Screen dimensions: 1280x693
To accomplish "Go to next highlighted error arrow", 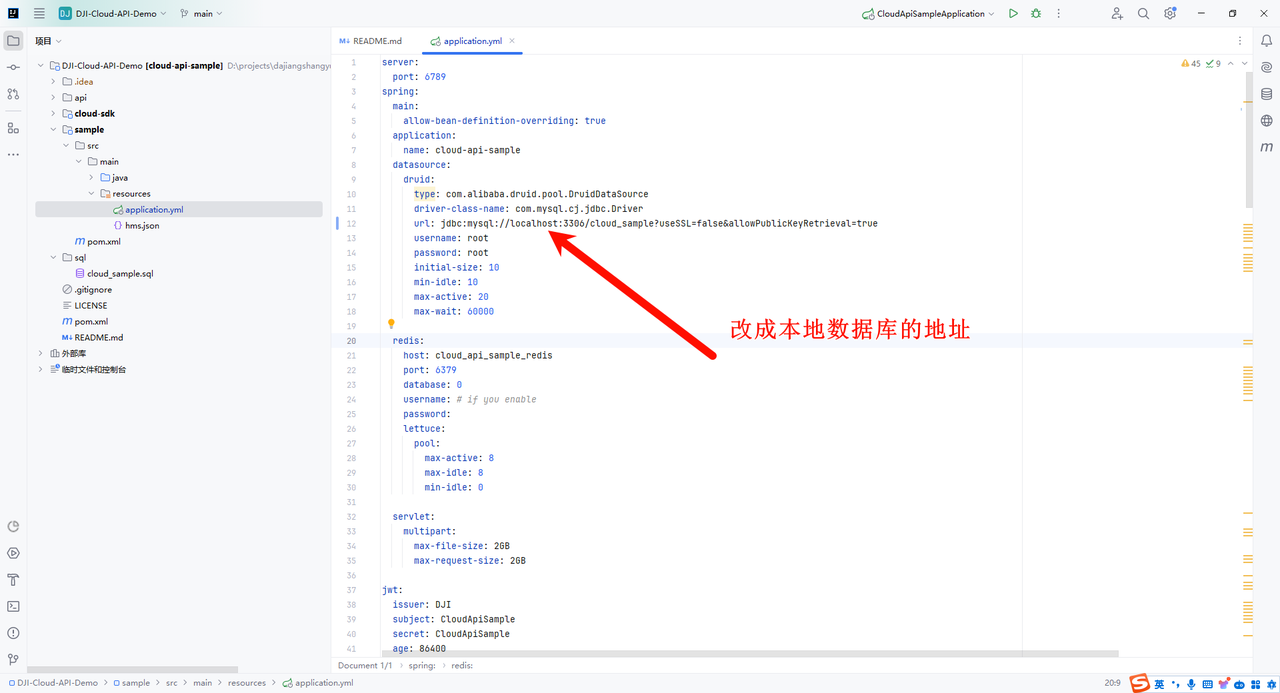I will (x=1244, y=63).
